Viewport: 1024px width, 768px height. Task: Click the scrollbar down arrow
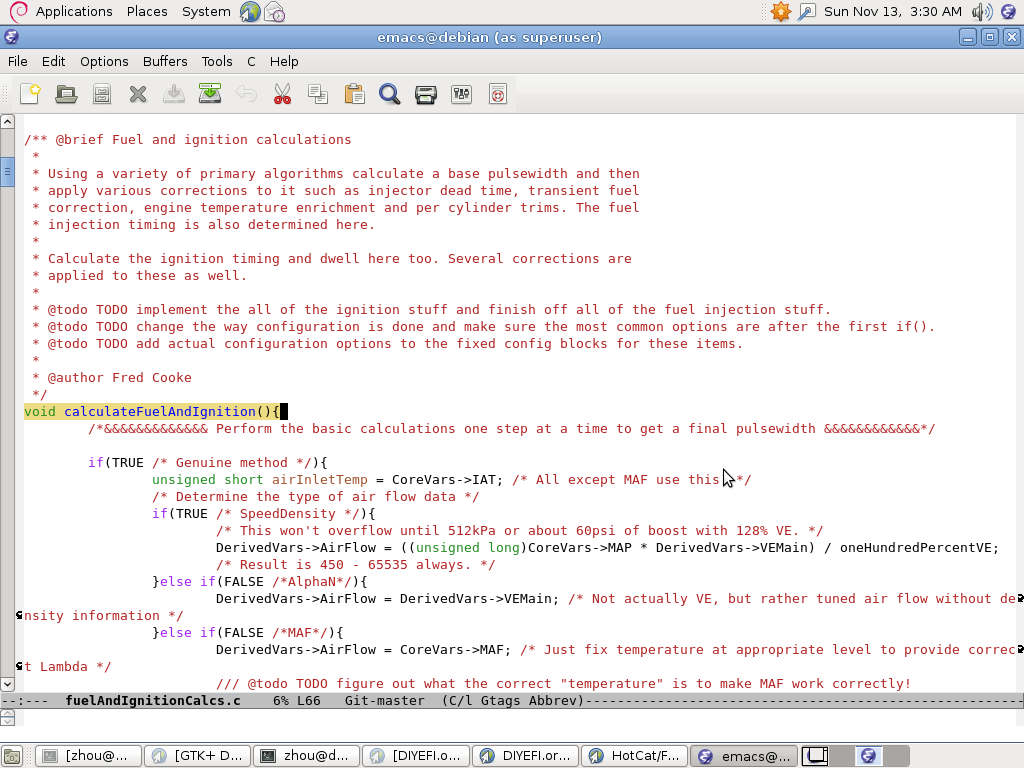[7, 684]
